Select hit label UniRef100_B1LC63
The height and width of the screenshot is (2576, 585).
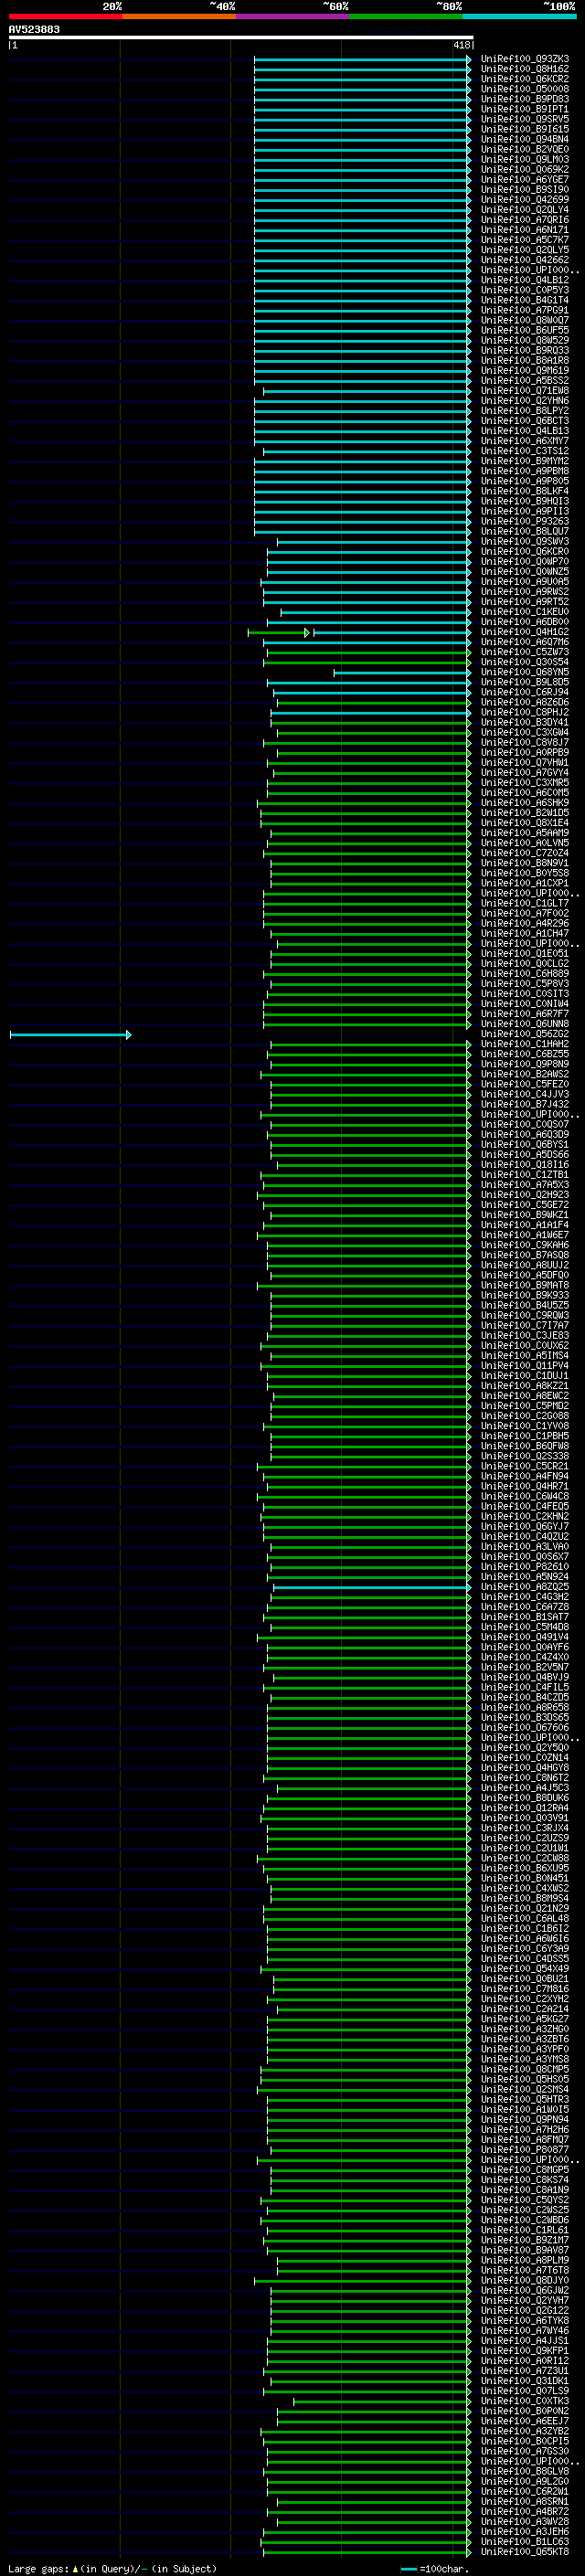click(525, 2541)
